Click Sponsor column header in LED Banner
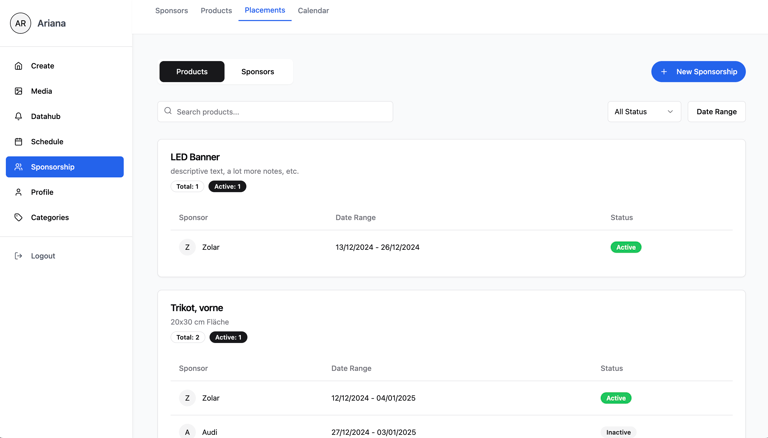768x438 pixels. point(193,217)
